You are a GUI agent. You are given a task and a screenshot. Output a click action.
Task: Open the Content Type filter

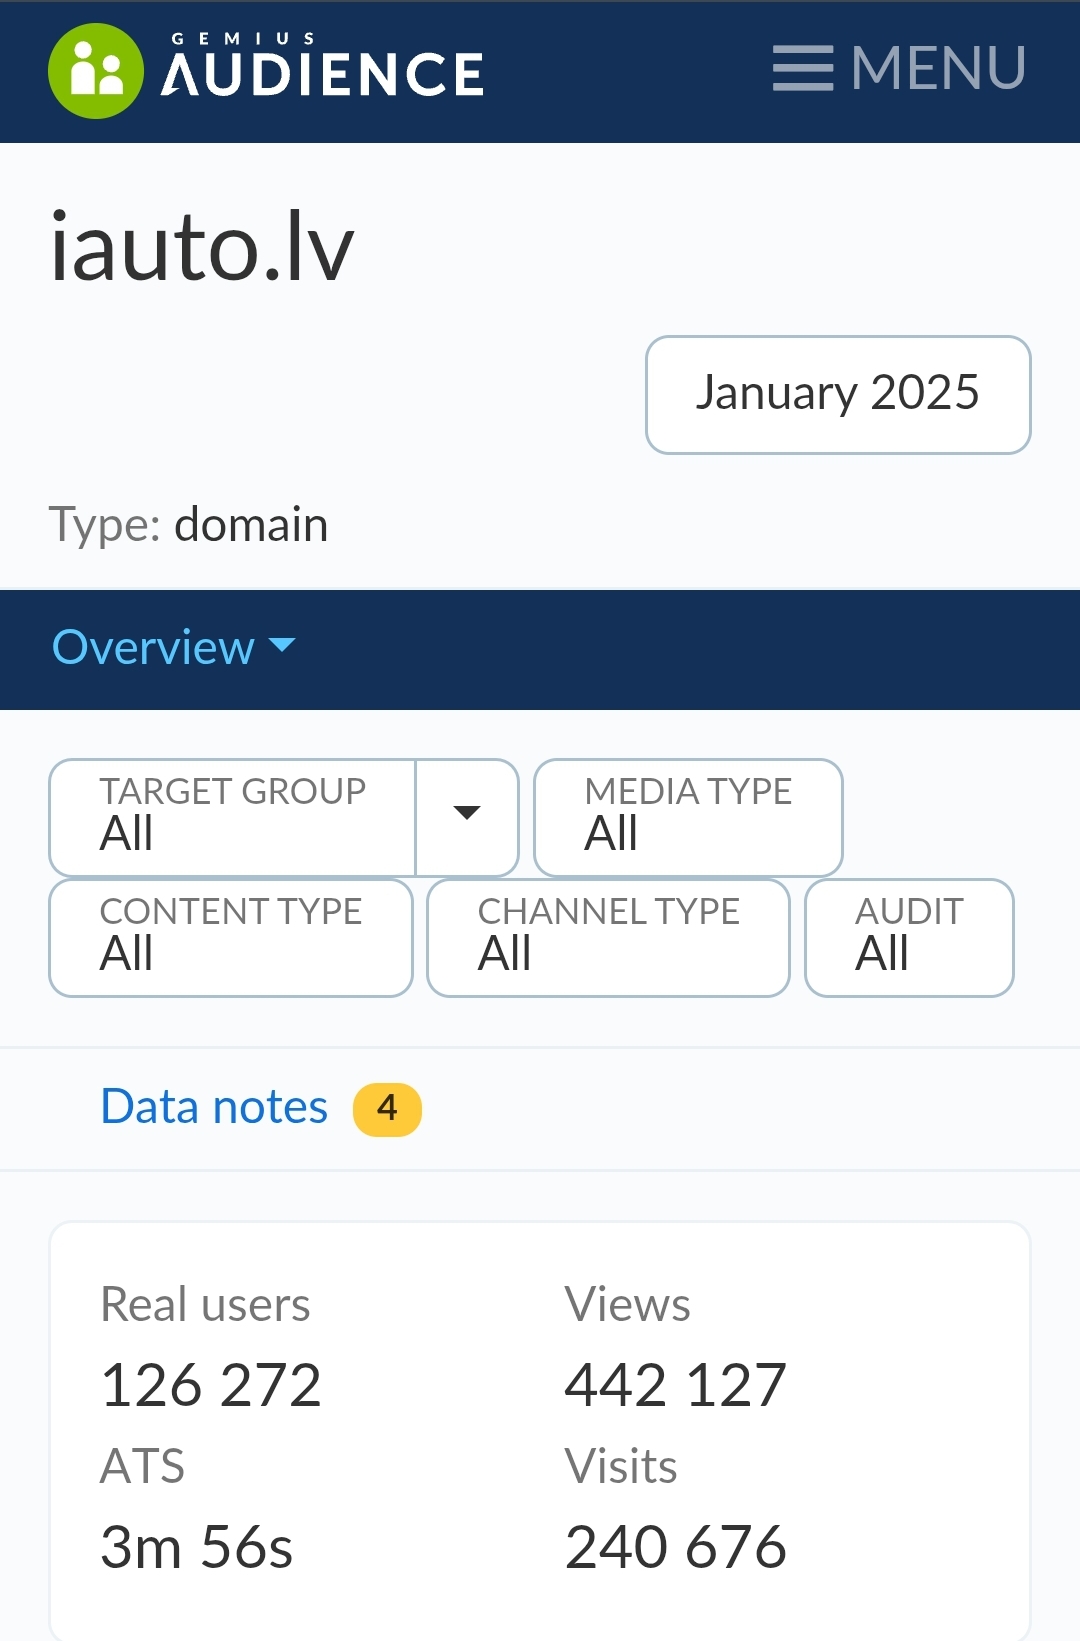tap(231, 937)
